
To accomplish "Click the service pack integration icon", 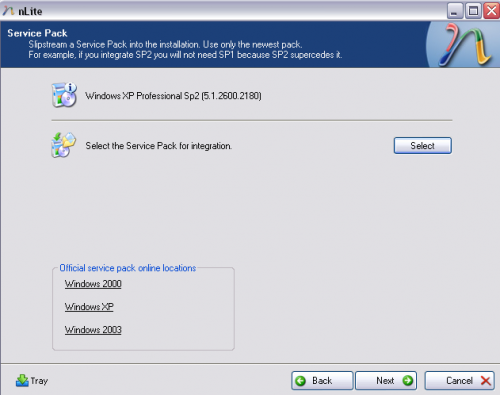I will [x=63, y=145].
